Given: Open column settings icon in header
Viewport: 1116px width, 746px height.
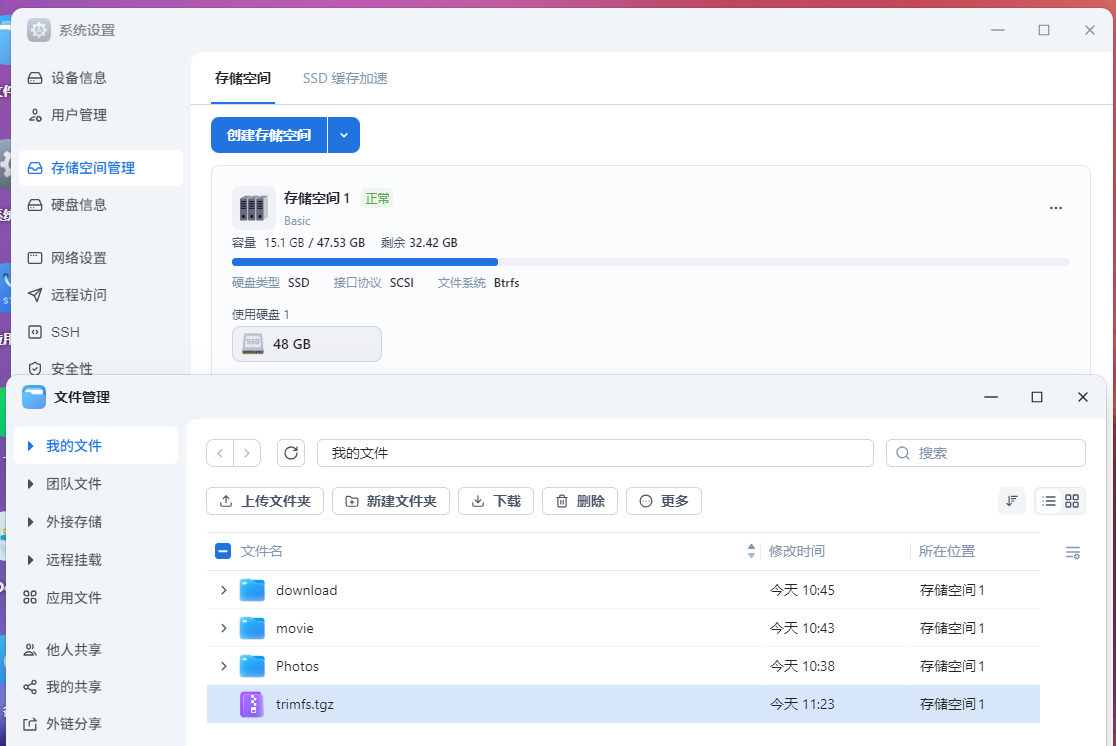Looking at the screenshot, I should tap(1073, 552).
